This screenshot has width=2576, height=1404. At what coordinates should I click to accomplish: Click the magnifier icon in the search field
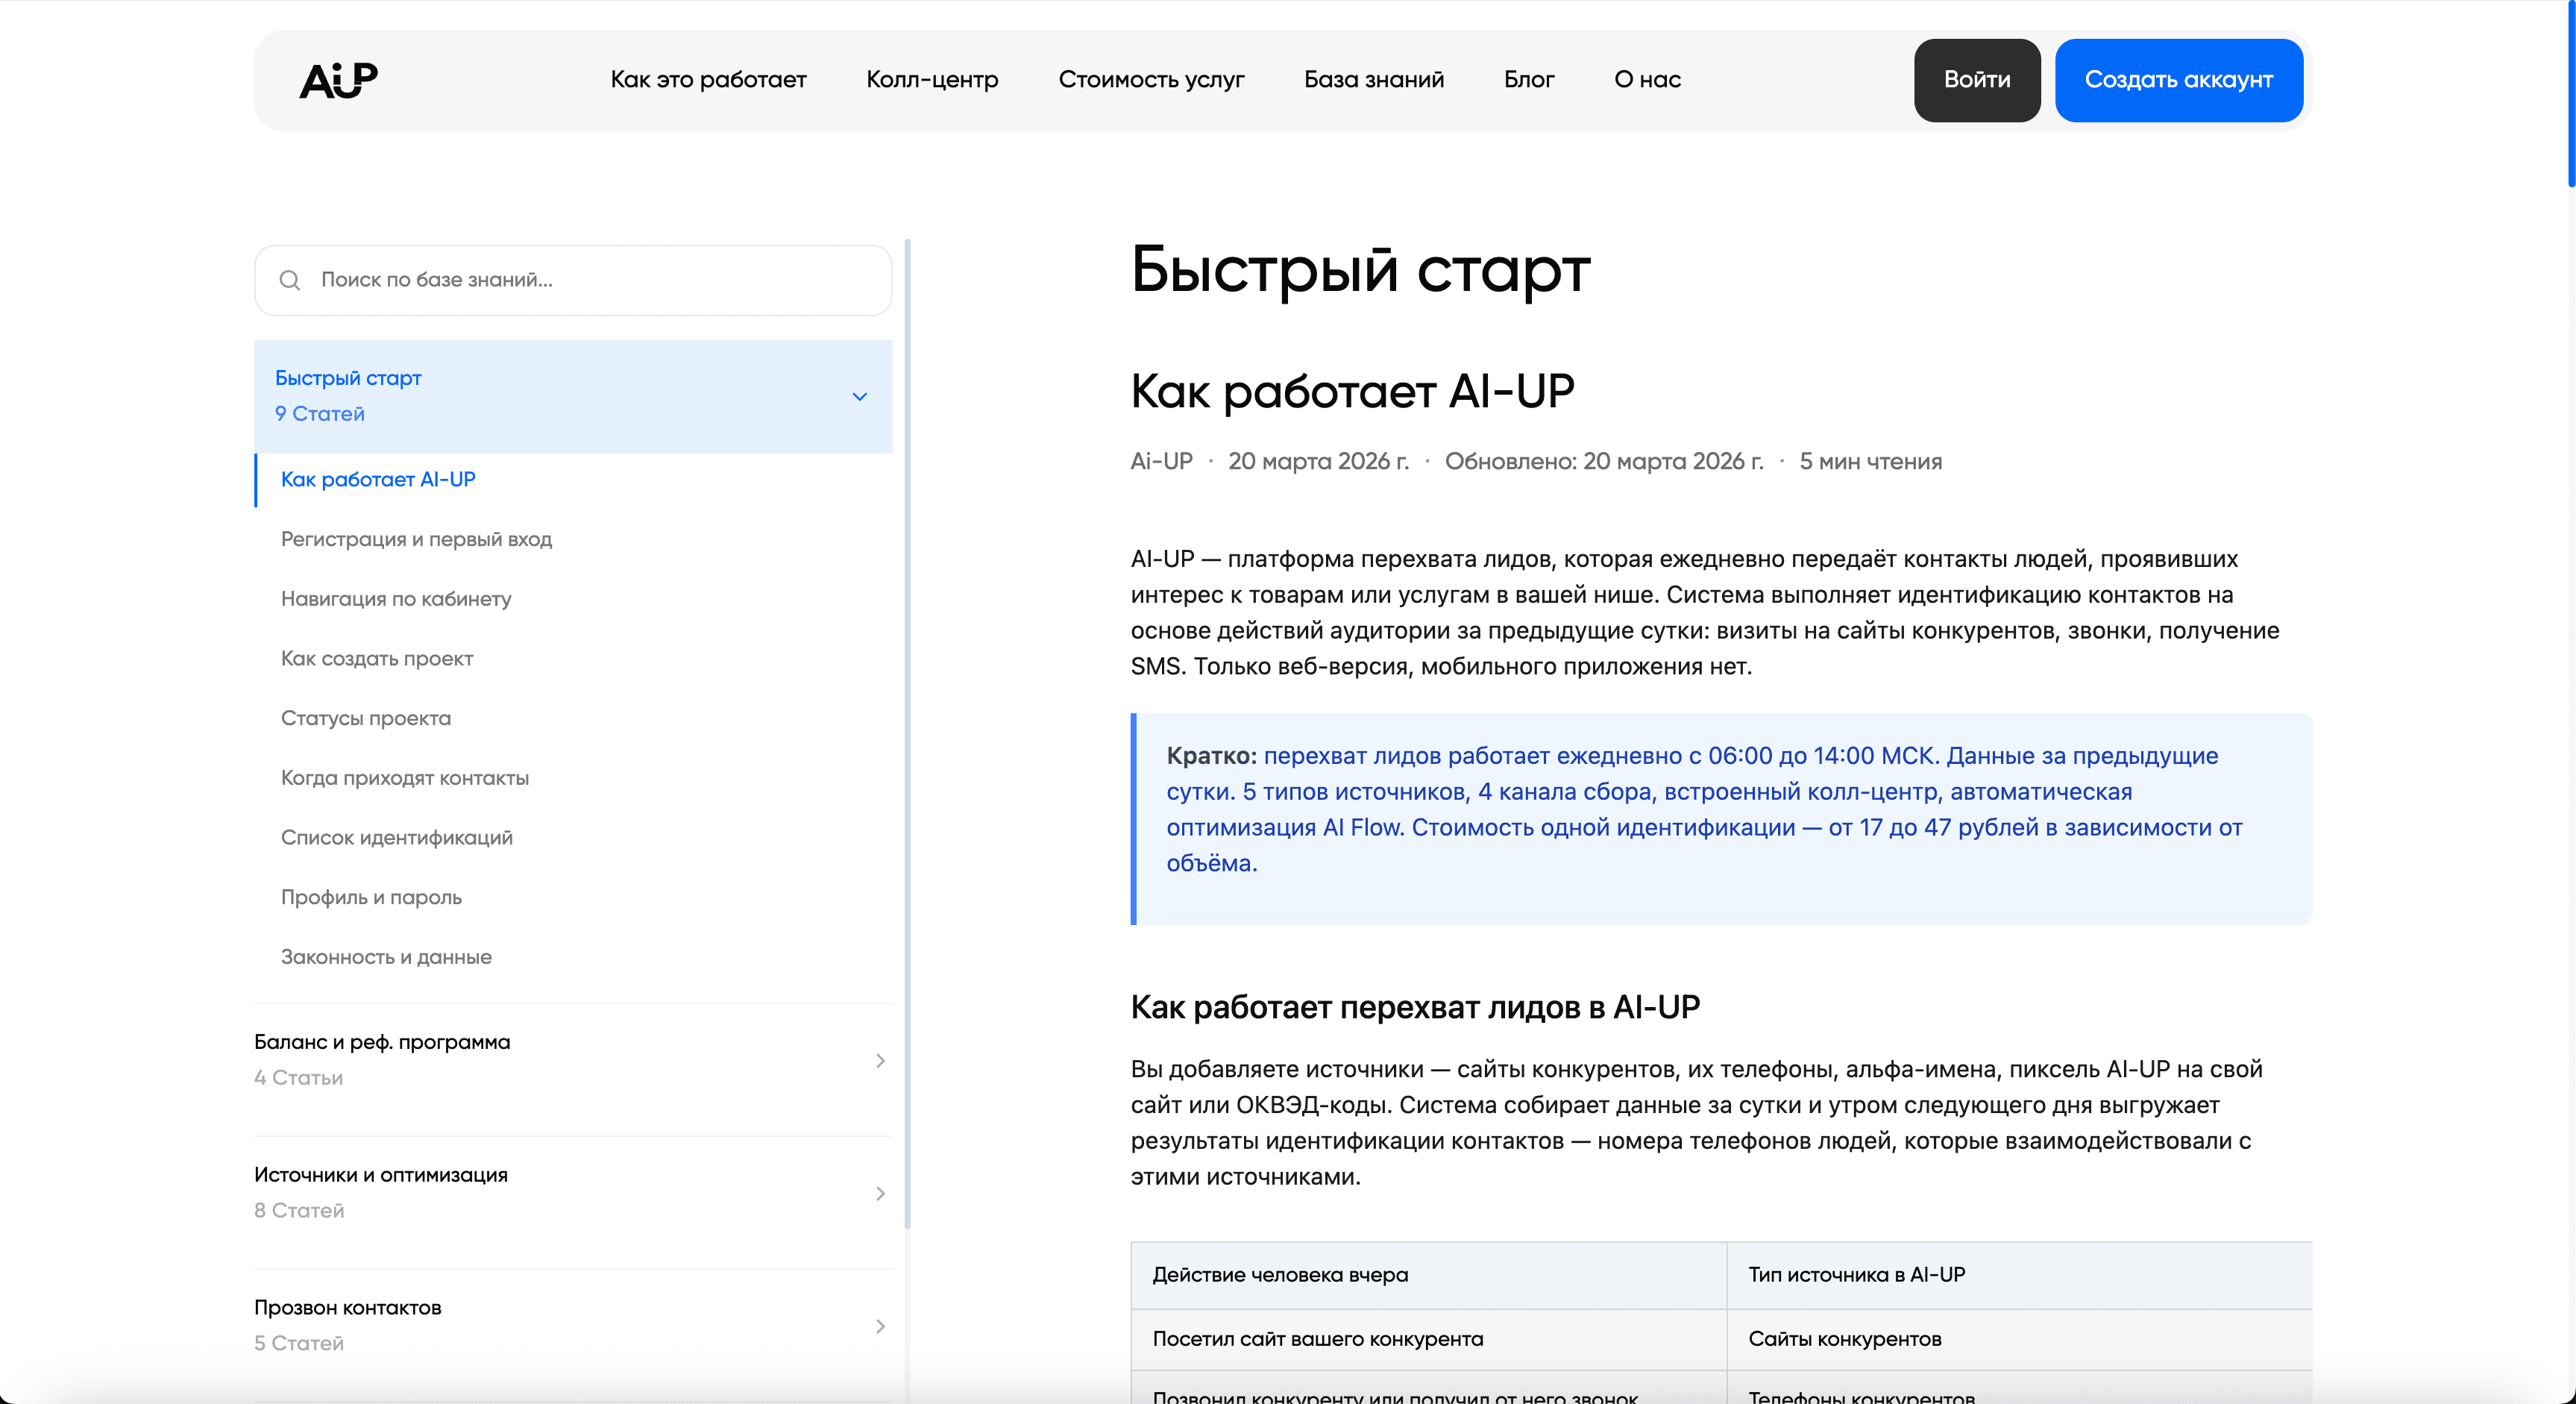click(290, 280)
